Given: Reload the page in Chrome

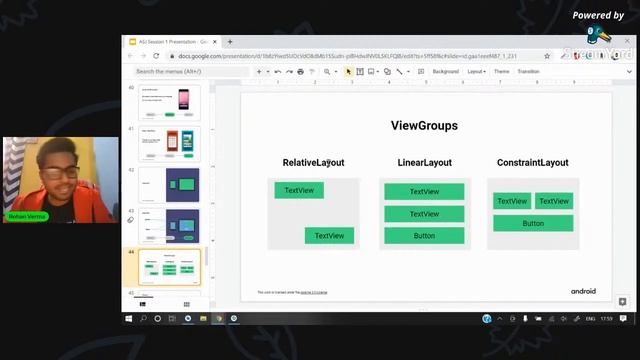Looking at the screenshot, I should click(x=156, y=56).
